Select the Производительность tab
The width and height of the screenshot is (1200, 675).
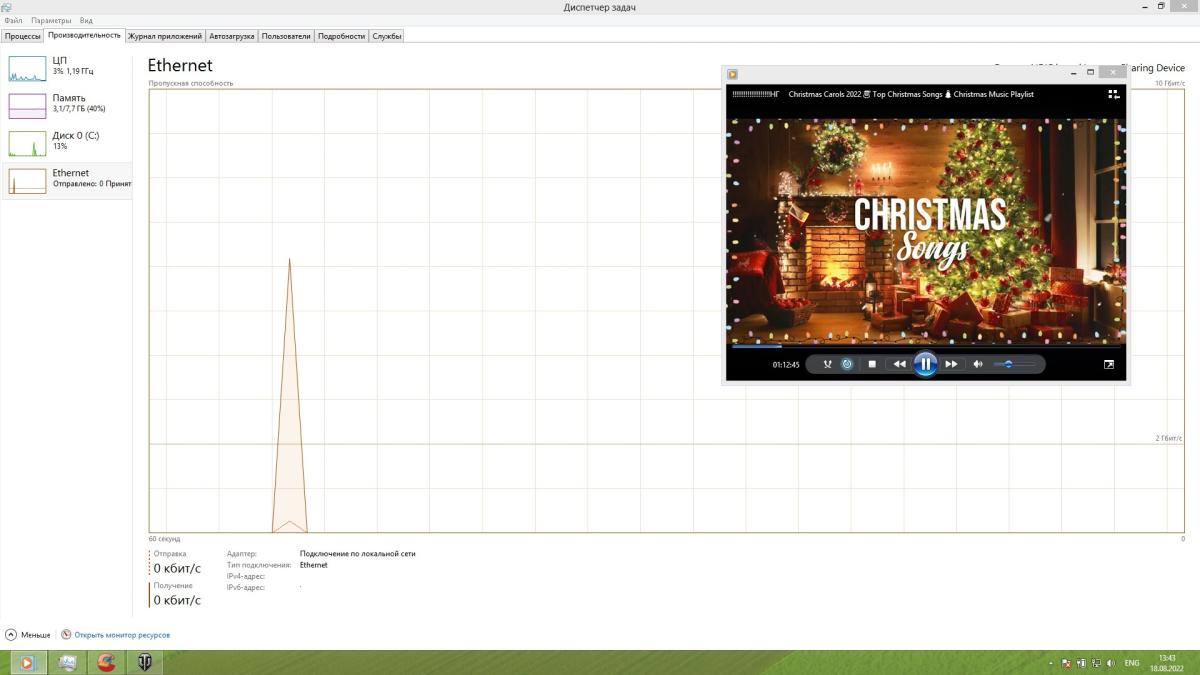click(84, 35)
